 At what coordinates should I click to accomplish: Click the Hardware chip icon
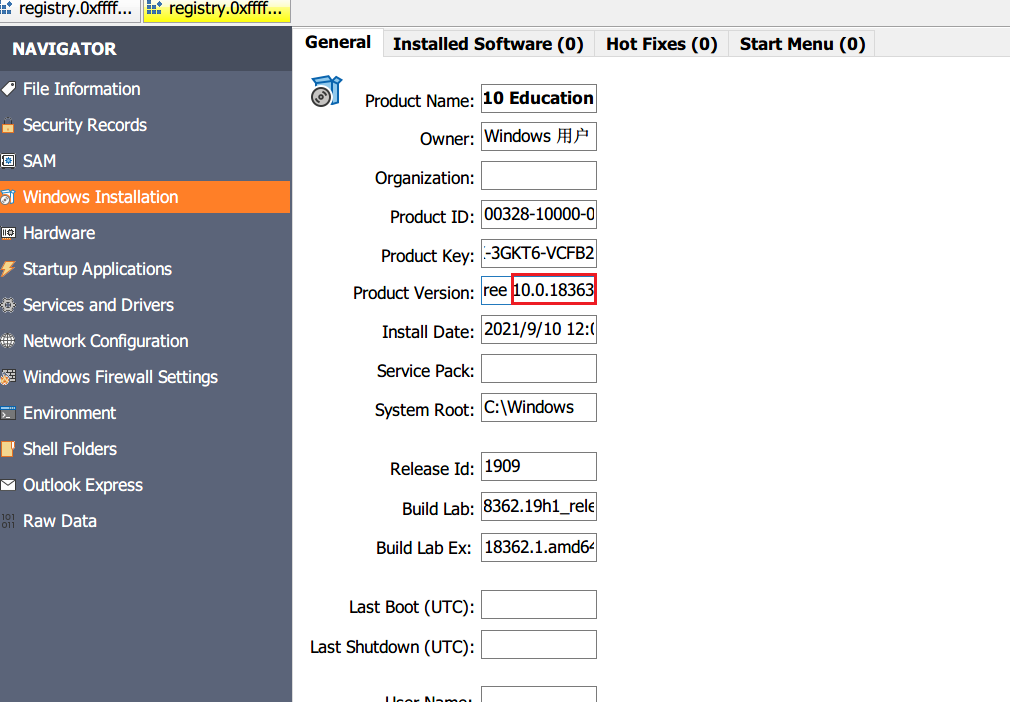8,233
